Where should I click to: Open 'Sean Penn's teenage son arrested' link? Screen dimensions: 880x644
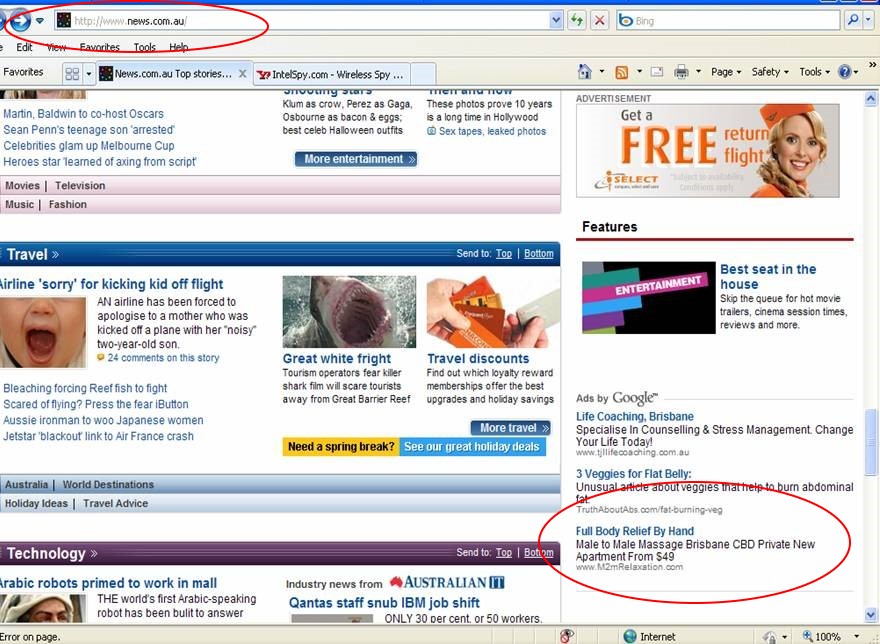pyautogui.click(x=89, y=130)
